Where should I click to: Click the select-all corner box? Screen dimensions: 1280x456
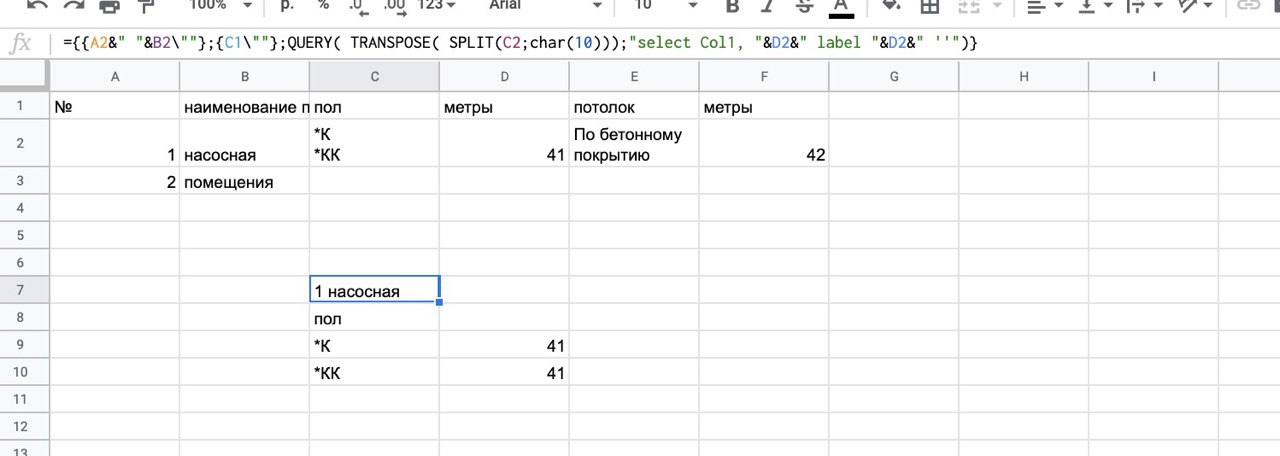(24, 76)
